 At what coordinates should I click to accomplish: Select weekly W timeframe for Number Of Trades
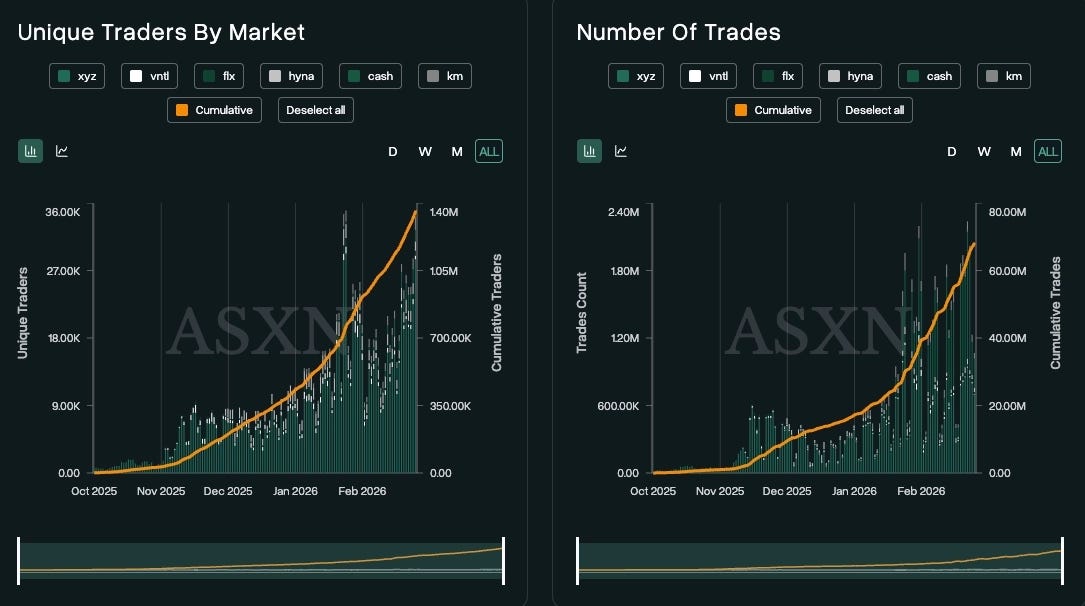[984, 152]
